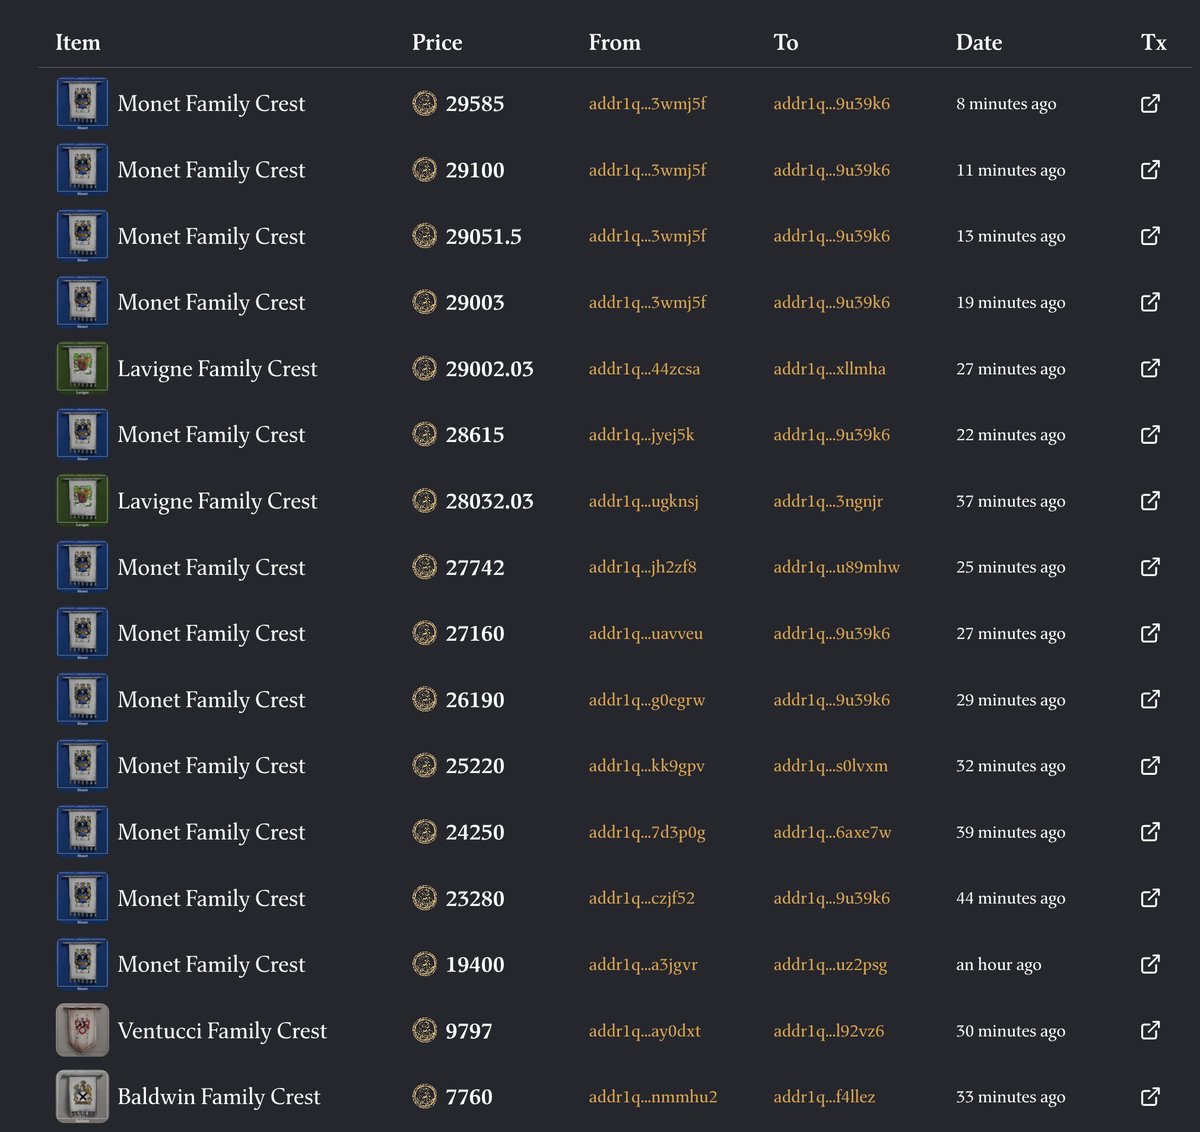Image resolution: width=1200 pixels, height=1132 pixels.
Task: Open sender address addr1q...jh2zf8
Action: pos(642,567)
